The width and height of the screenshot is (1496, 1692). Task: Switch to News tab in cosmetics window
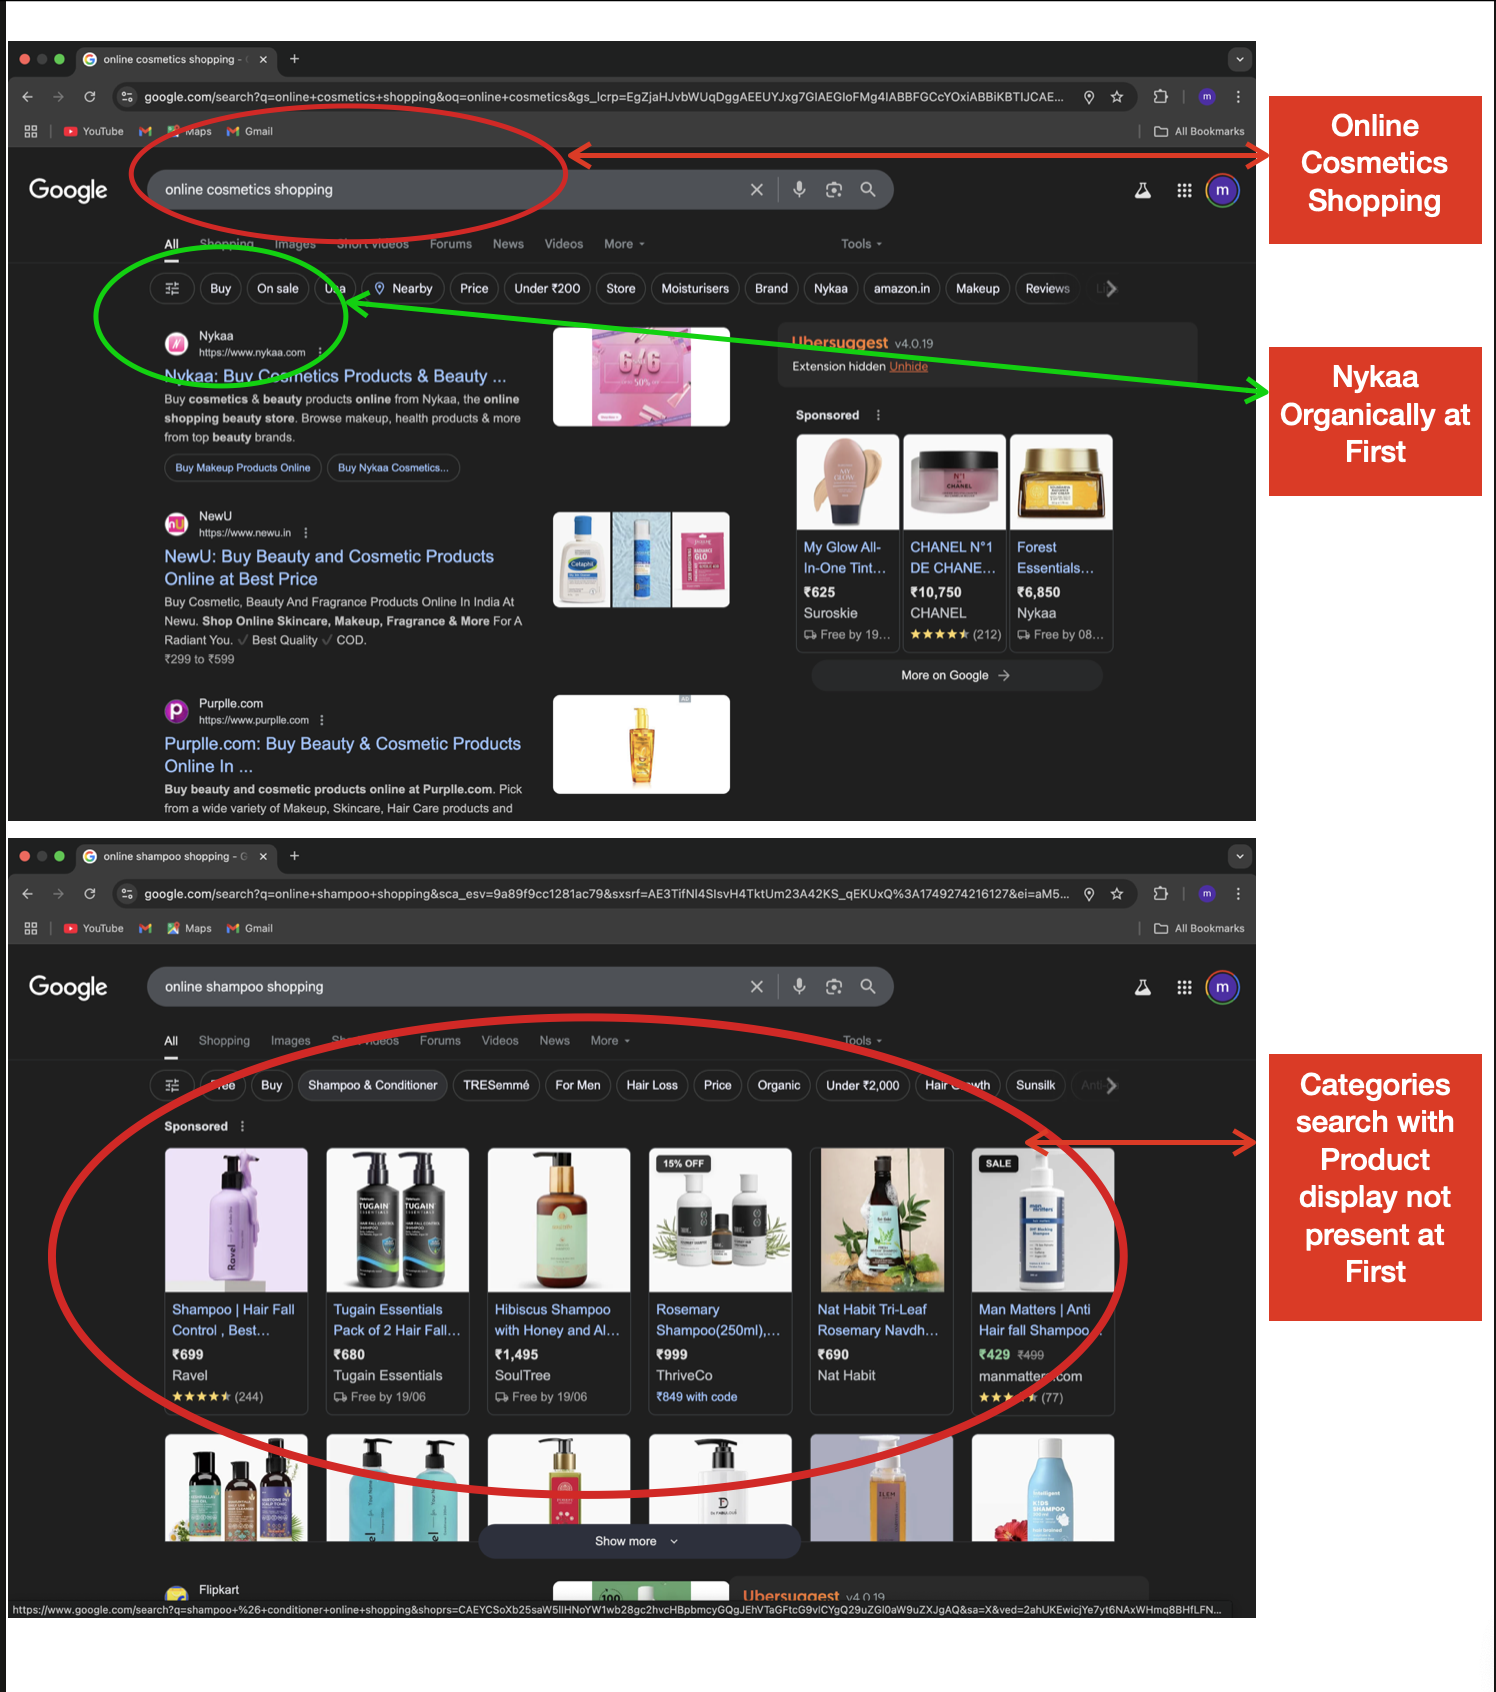click(508, 244)
